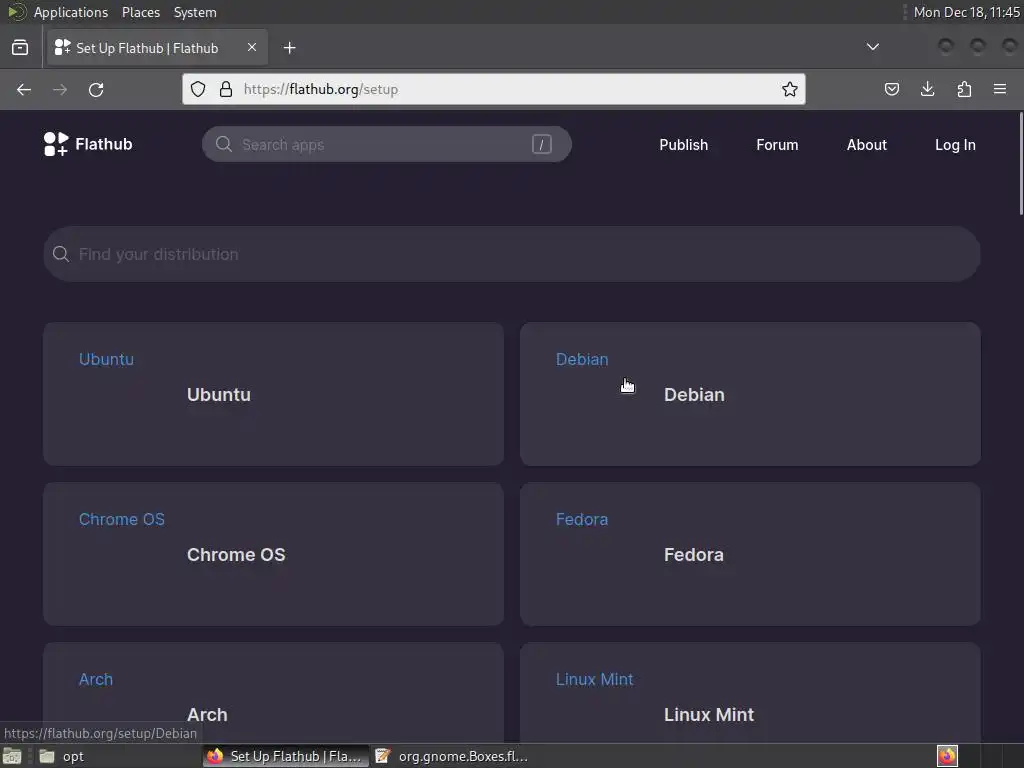Open the Extensions puzzle icon

coord(964,89)
